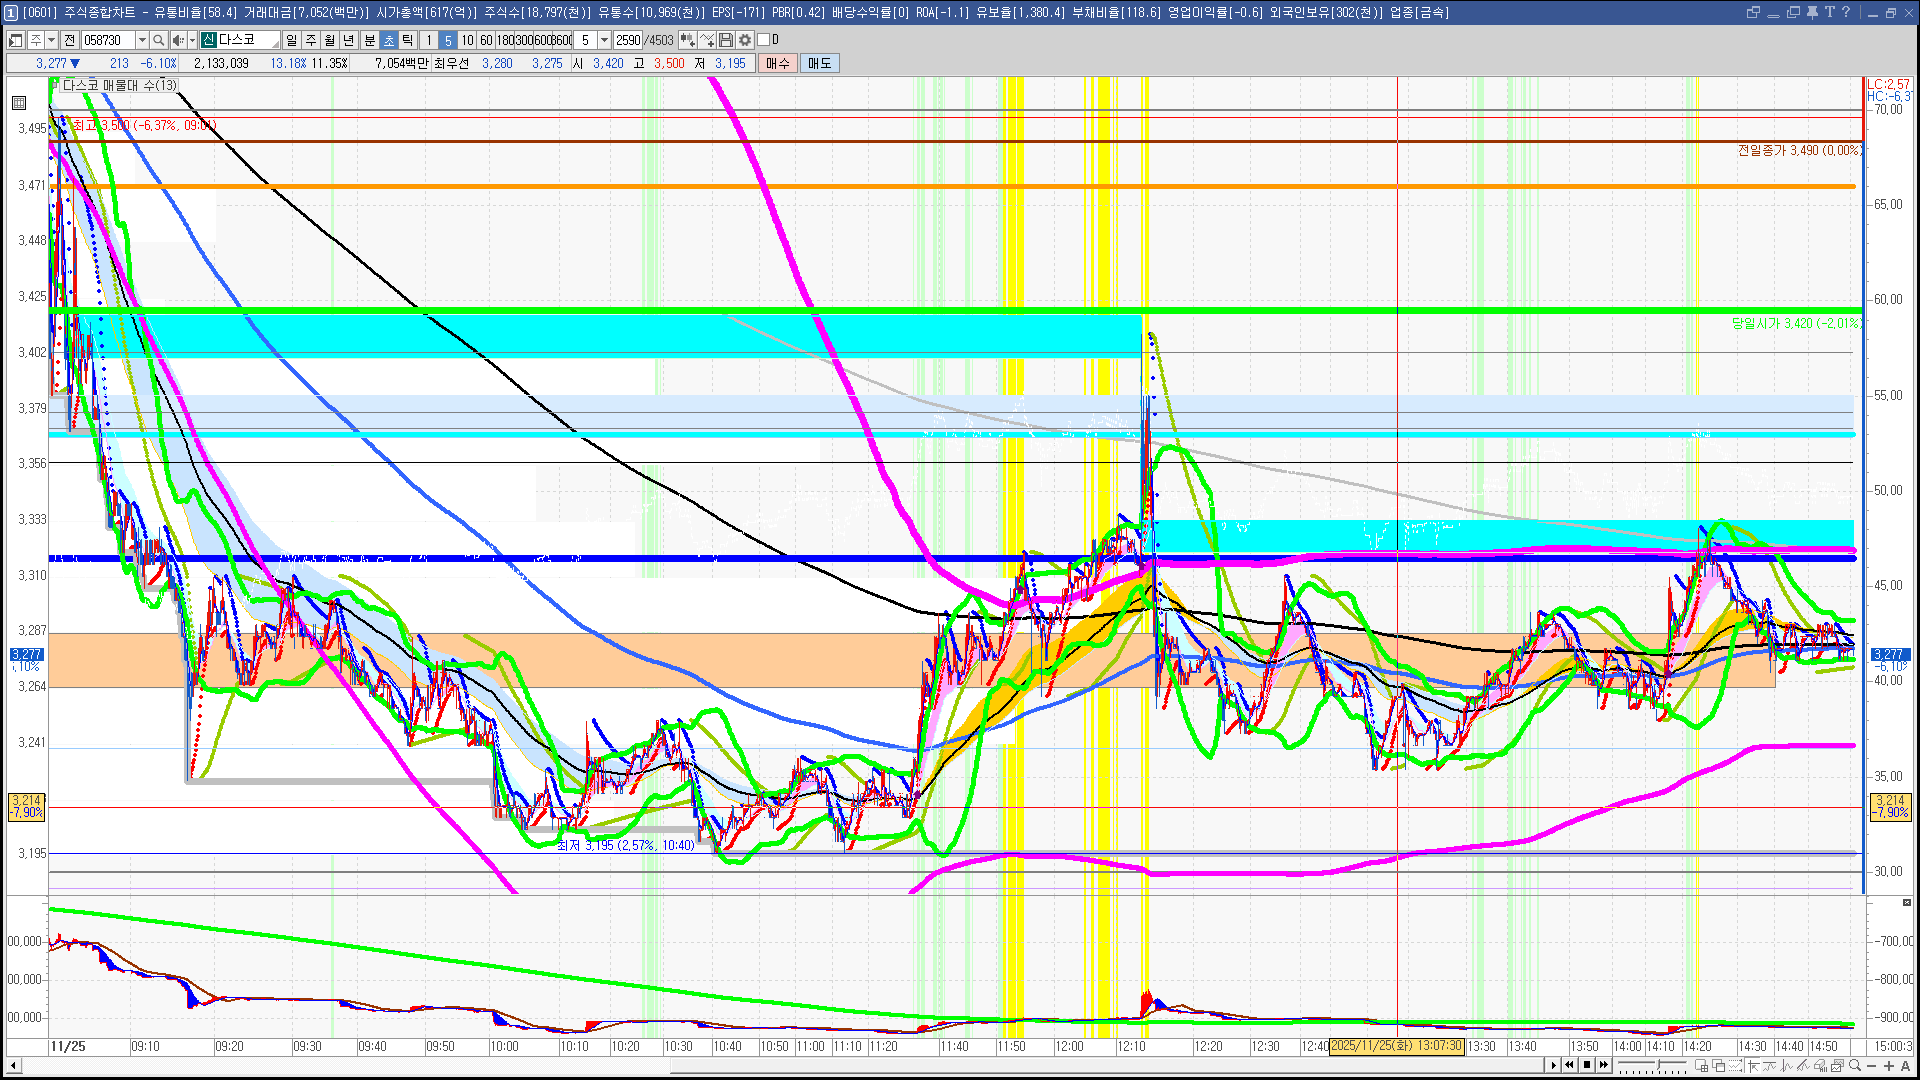Open the stock code 058730 dropdown arrow
Image resolution: width=1920 pixels, height=1080 pixels.
pos(142,40)
